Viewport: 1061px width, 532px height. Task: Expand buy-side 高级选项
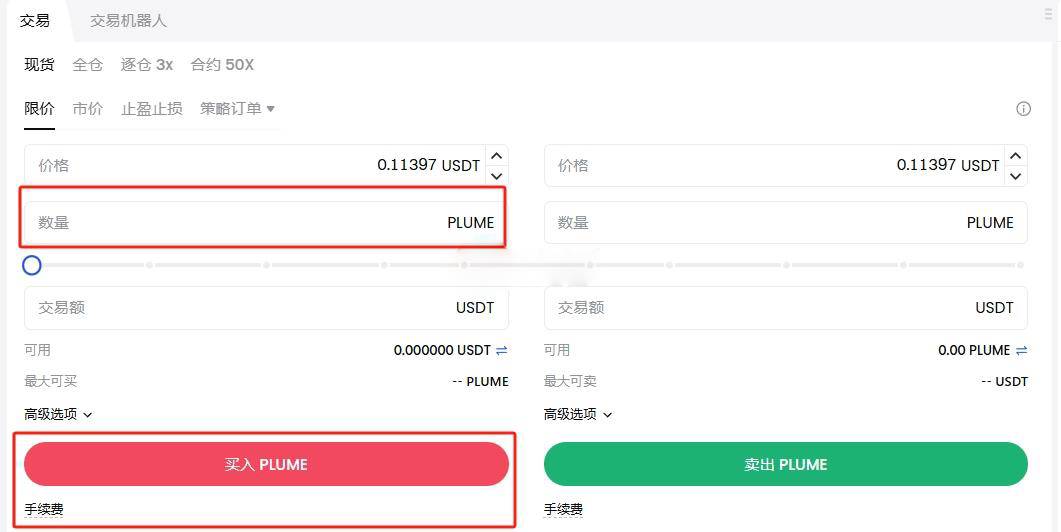58,414
